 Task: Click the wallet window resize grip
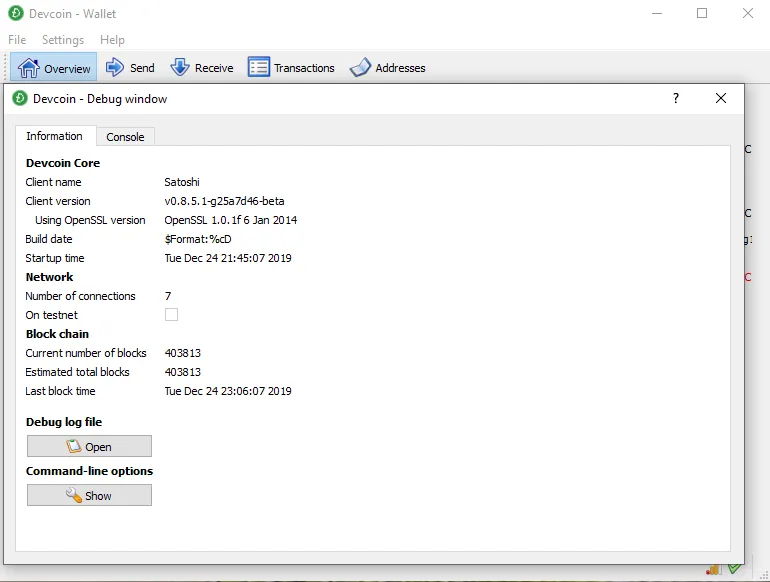(x=764, y=575)
